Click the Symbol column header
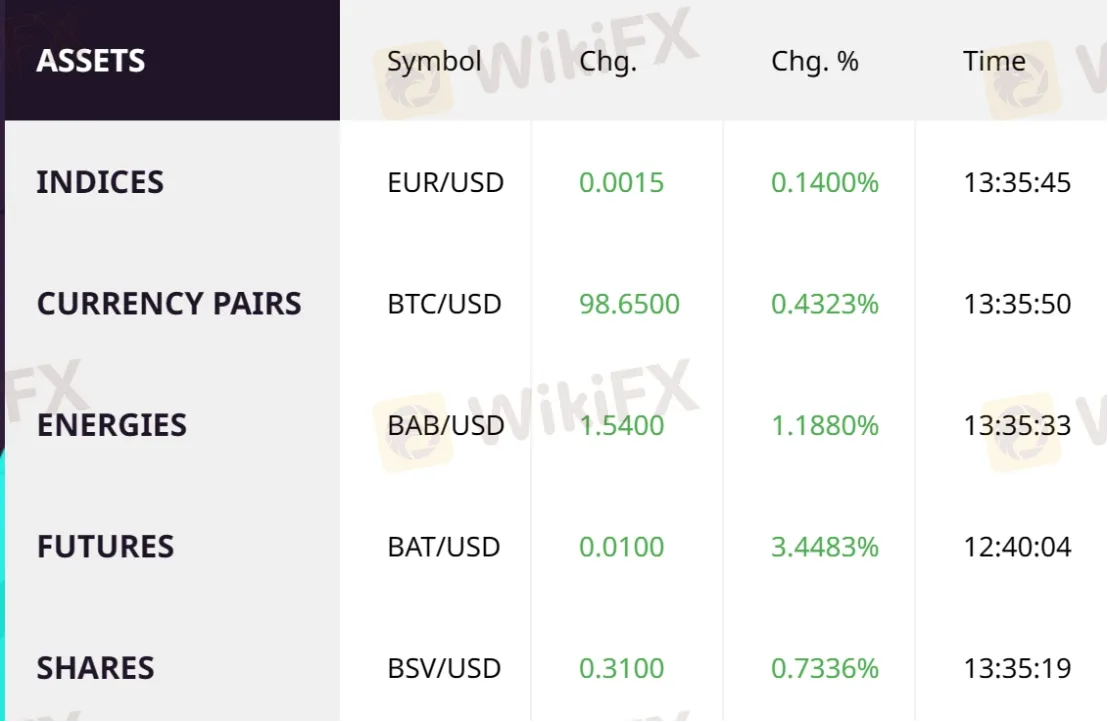The height and width of the screenshot is (722, 1108). tap(434, 61)
